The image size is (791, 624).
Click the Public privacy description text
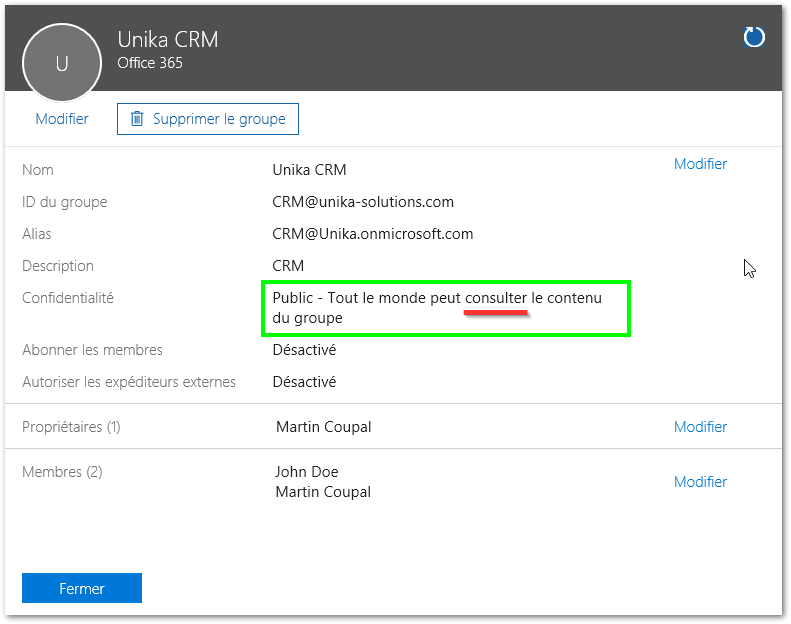pyautogui.click(x=437, y=308)
